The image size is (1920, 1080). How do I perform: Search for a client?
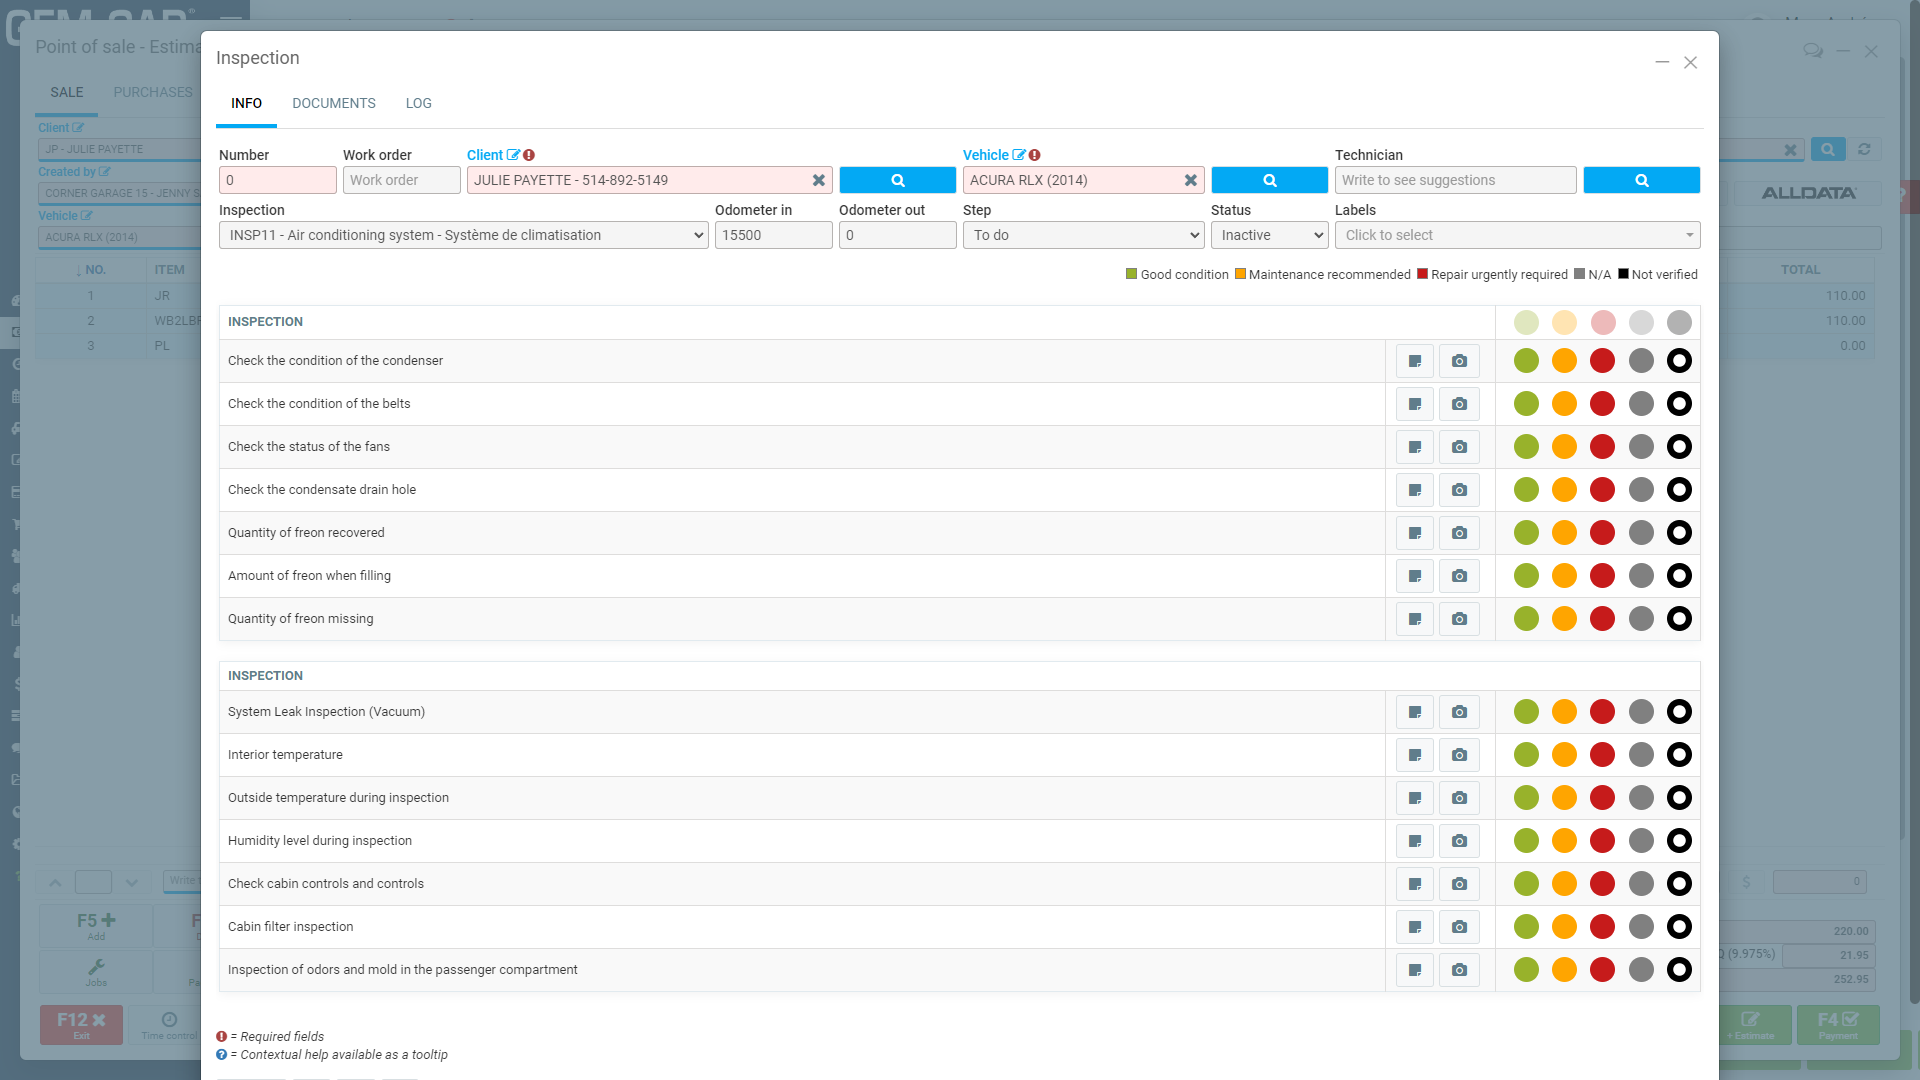pos(898,180)
